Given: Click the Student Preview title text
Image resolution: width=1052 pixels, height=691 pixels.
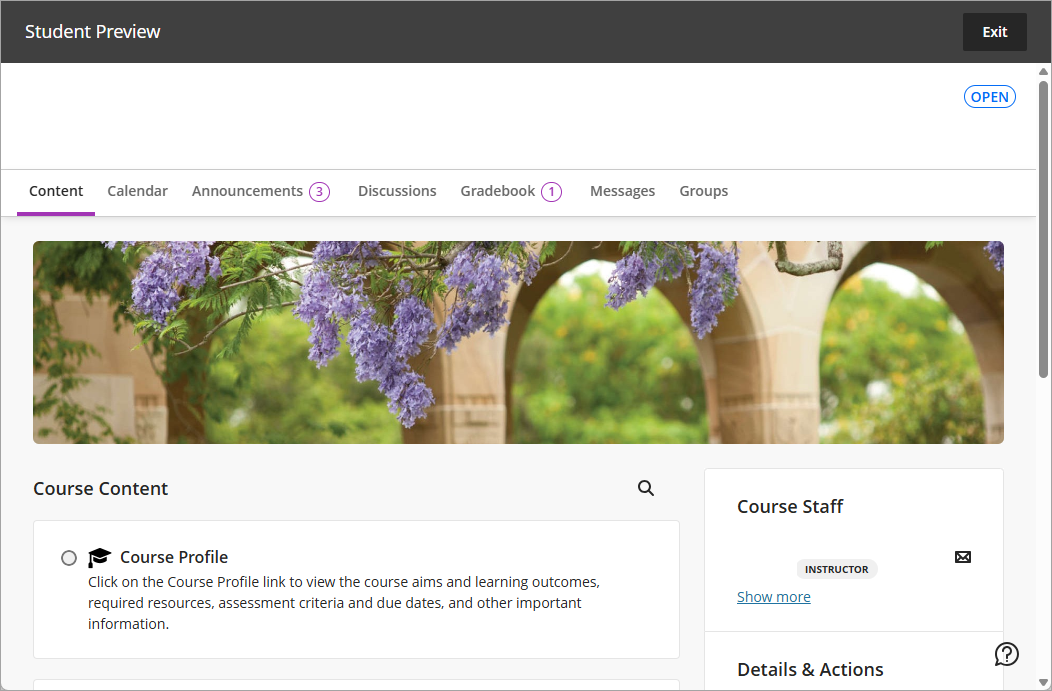Looking at the screenshot, I should [93, 32].
